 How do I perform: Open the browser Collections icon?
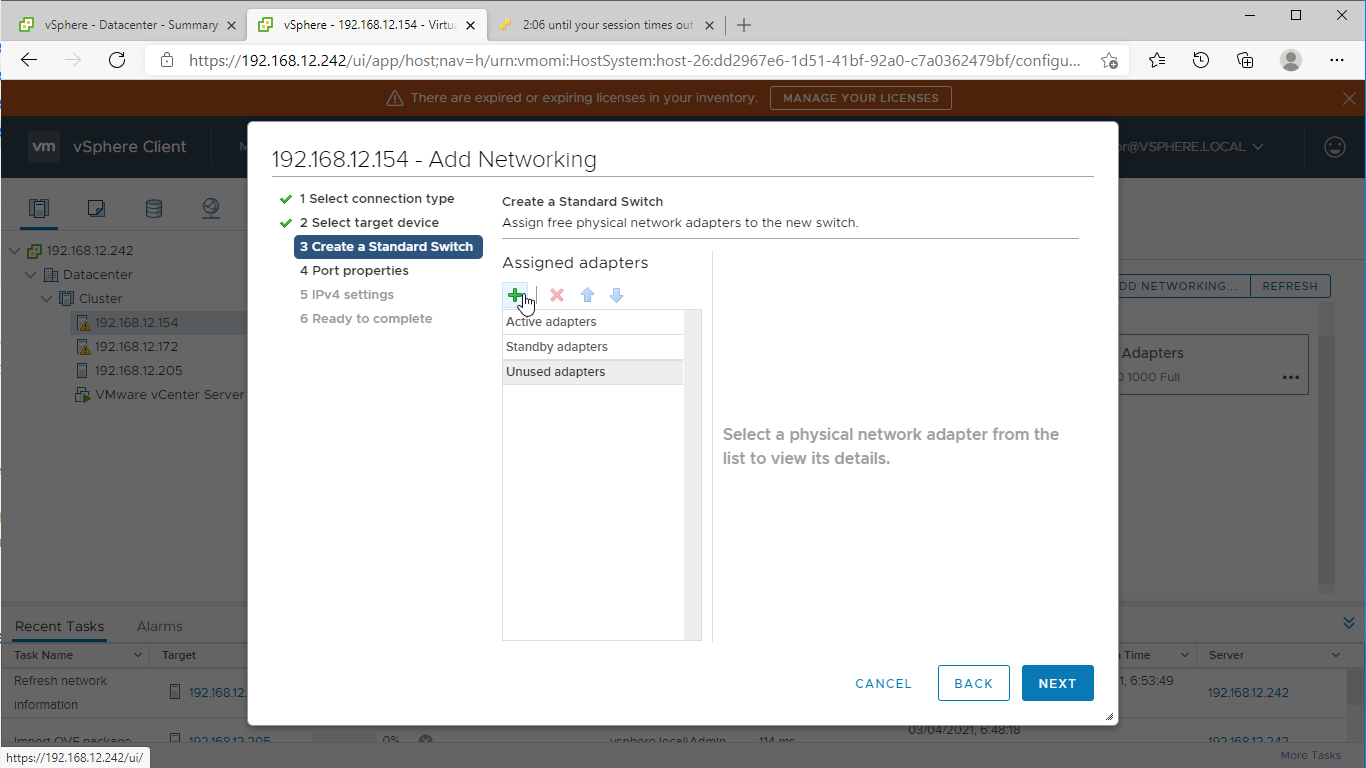coord(1245,60)
